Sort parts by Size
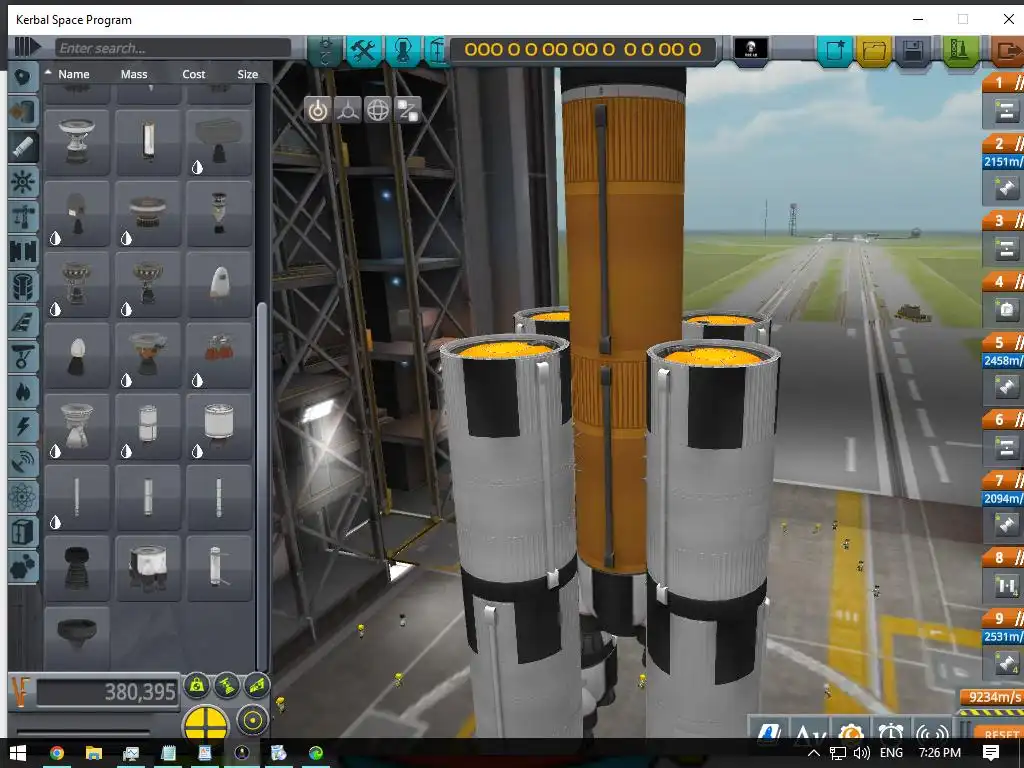The width and height of the screenshot is (1024, 768). [248, 74]
